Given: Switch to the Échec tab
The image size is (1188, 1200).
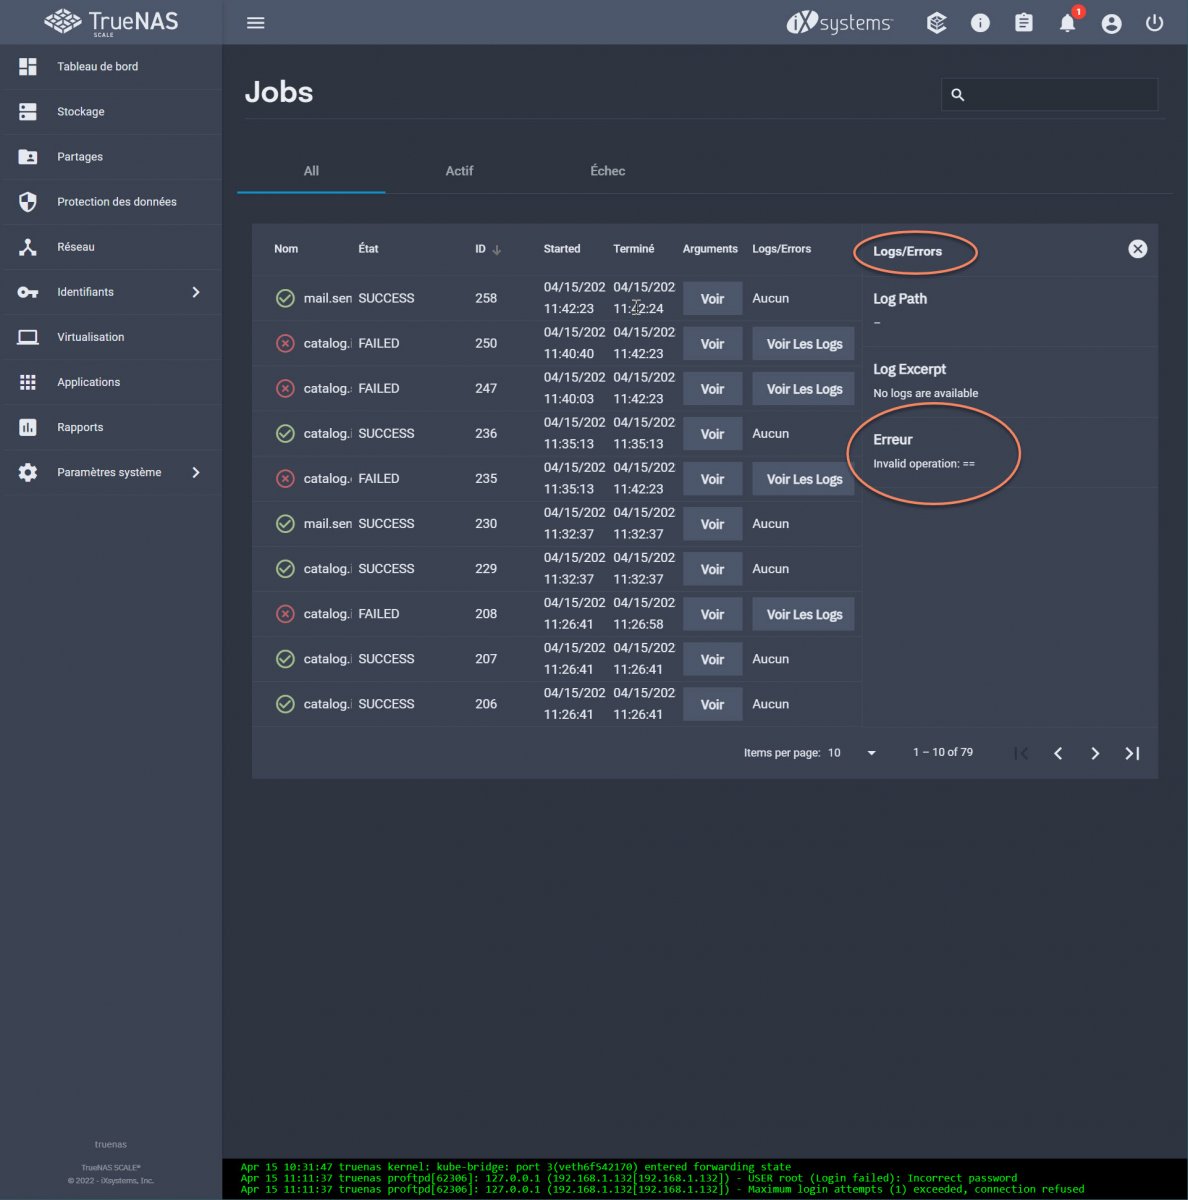Looking at the screenshot, I should (607, 171).
